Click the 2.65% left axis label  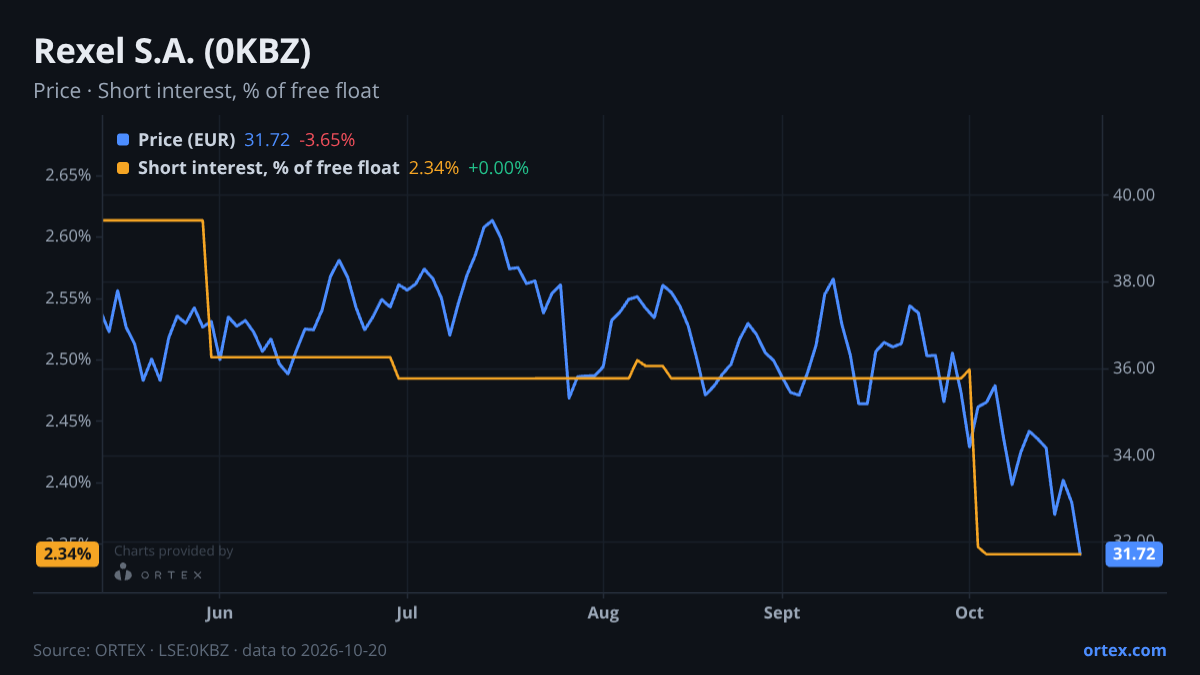coord(68,175)
